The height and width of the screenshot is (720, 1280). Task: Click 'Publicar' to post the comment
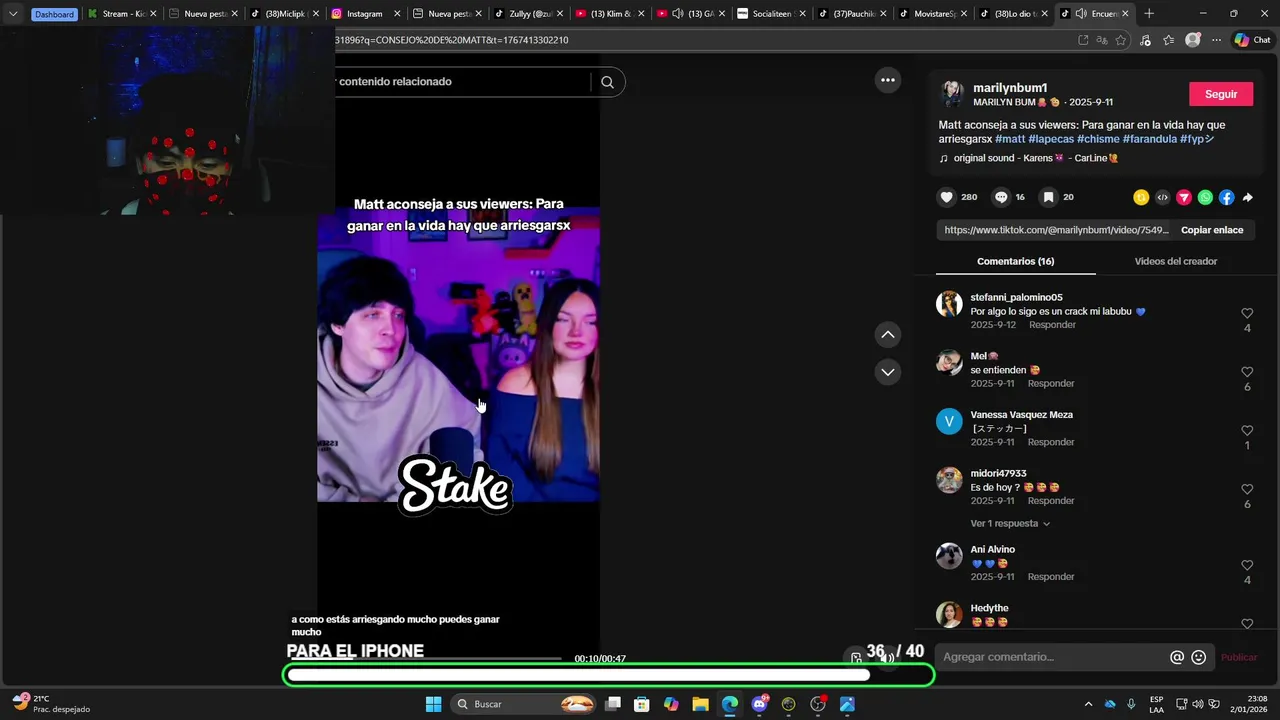tap(1239, 657)
